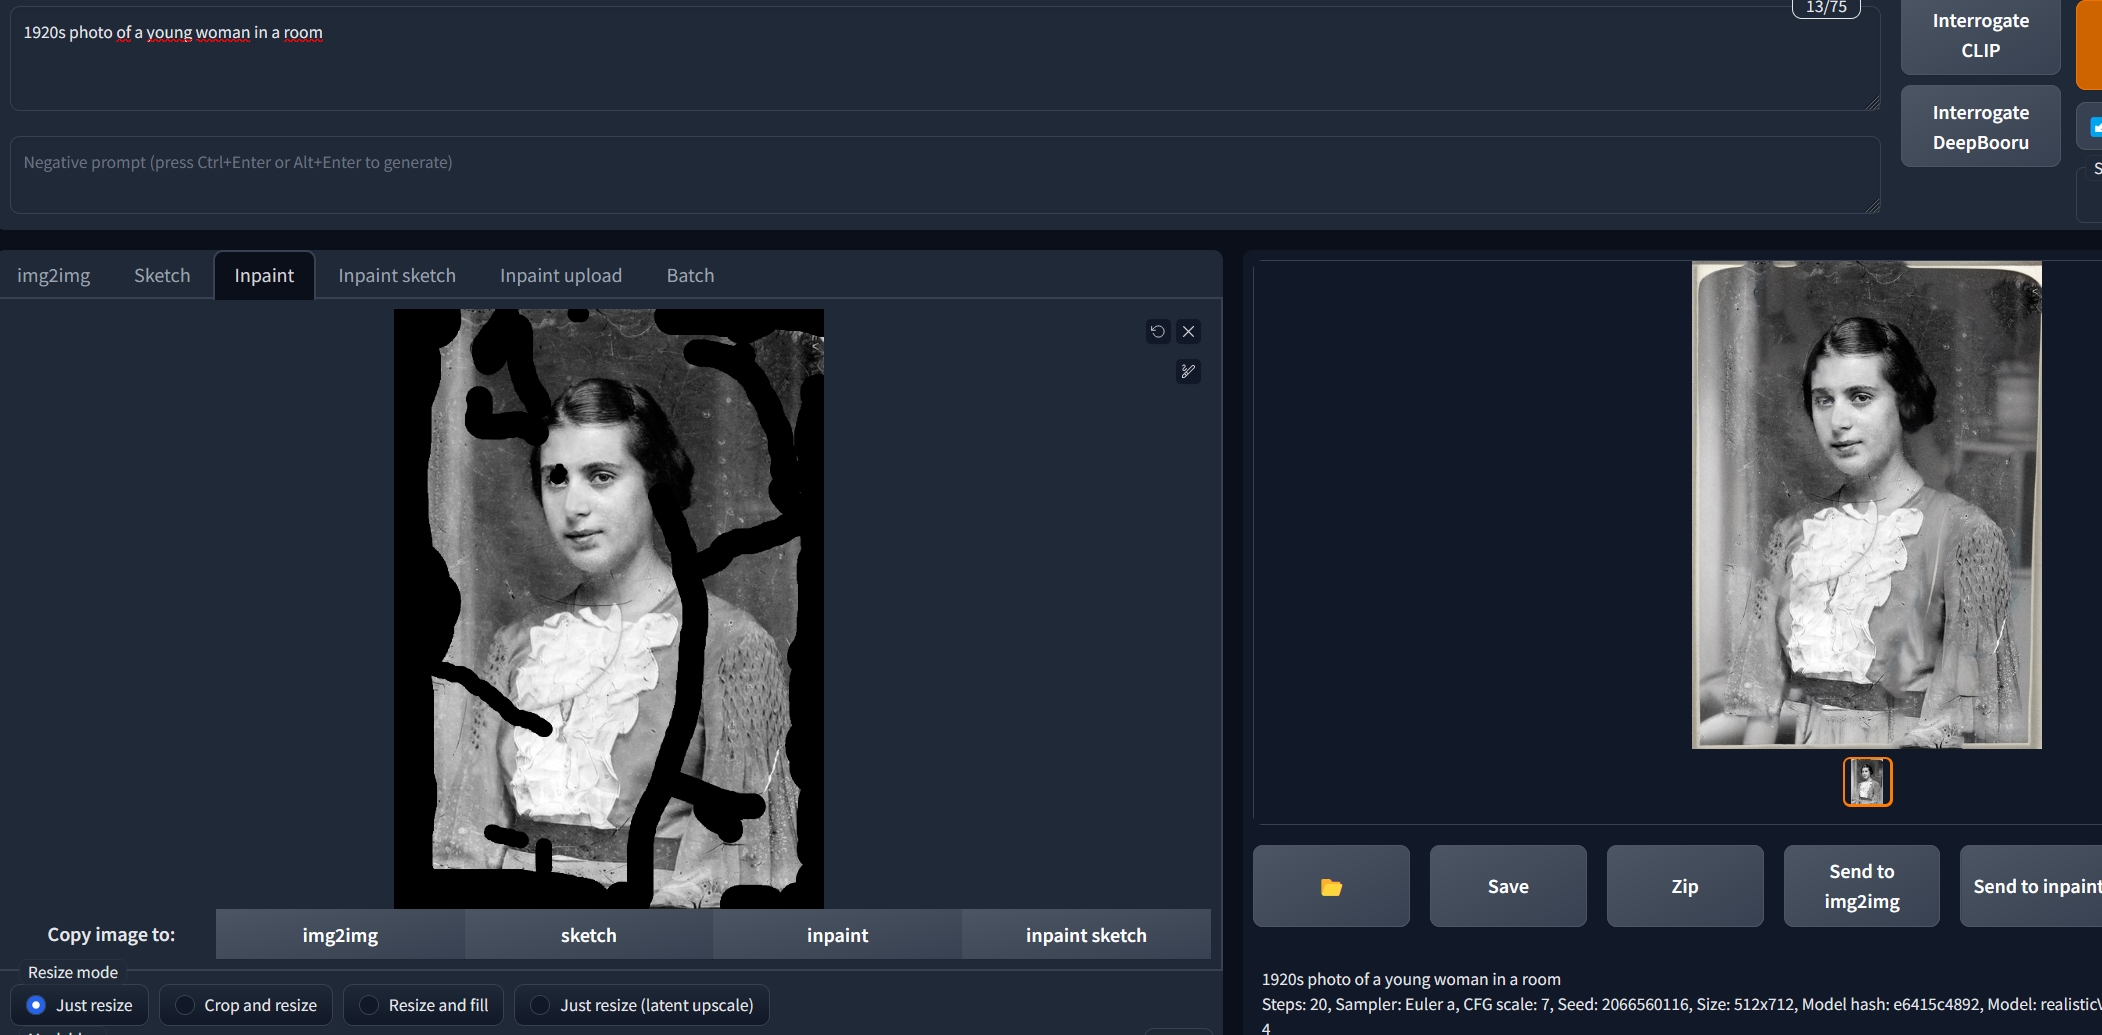Viewport: 2102px width, 1035px height.
Task: Copy image to img2img
Action: pyautogui.click(x=340, y=935)
